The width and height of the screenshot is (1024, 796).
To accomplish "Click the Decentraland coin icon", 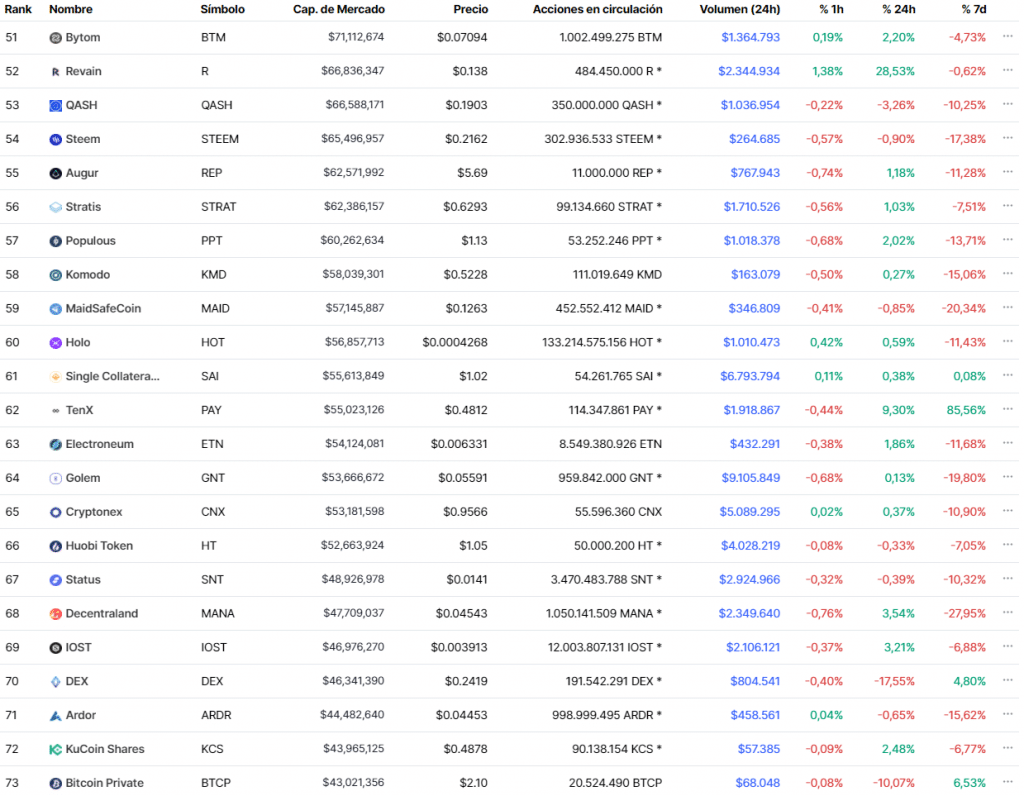I will tap(56, 614).
